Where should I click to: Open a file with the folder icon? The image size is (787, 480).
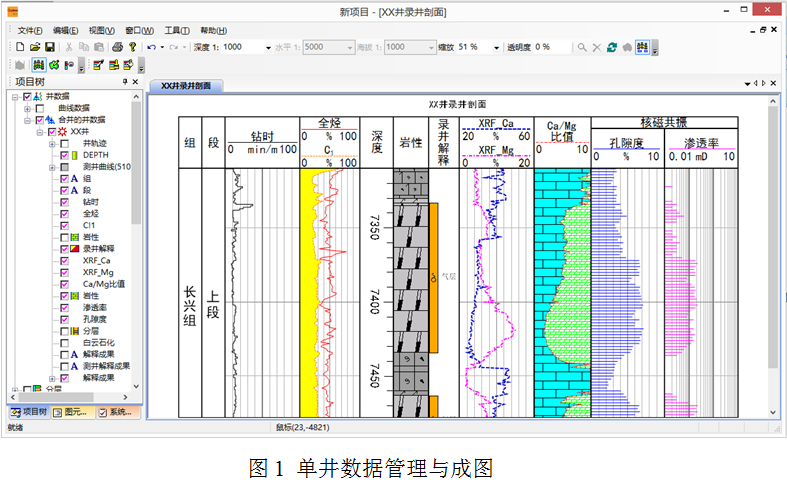[x=35, y=47]
